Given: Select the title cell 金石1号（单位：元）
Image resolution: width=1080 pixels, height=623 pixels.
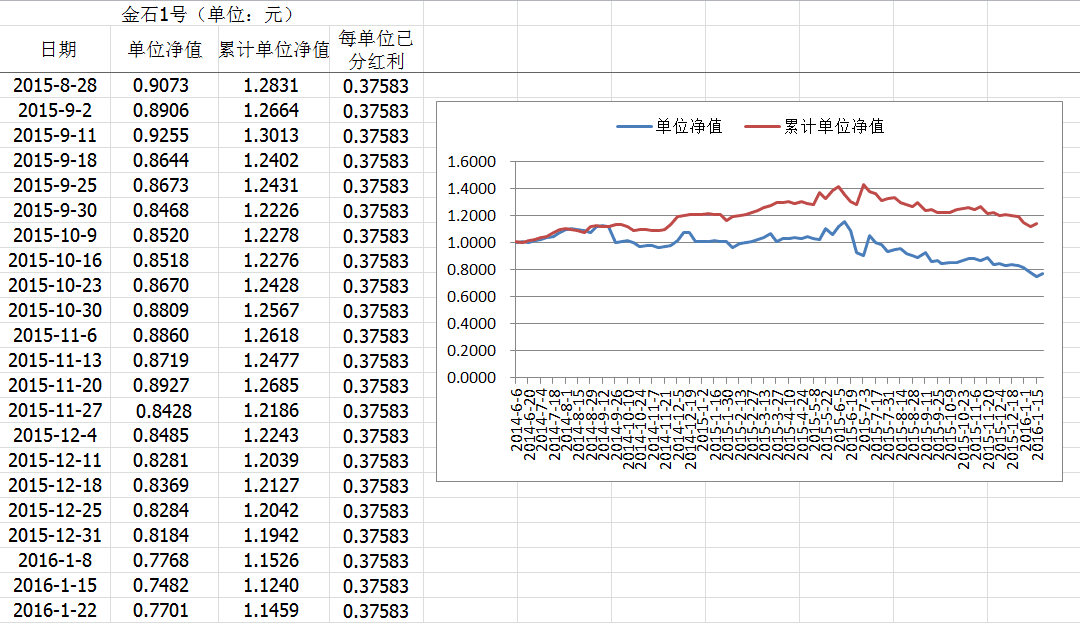Looking at the screenshot, I should point(208,14).
